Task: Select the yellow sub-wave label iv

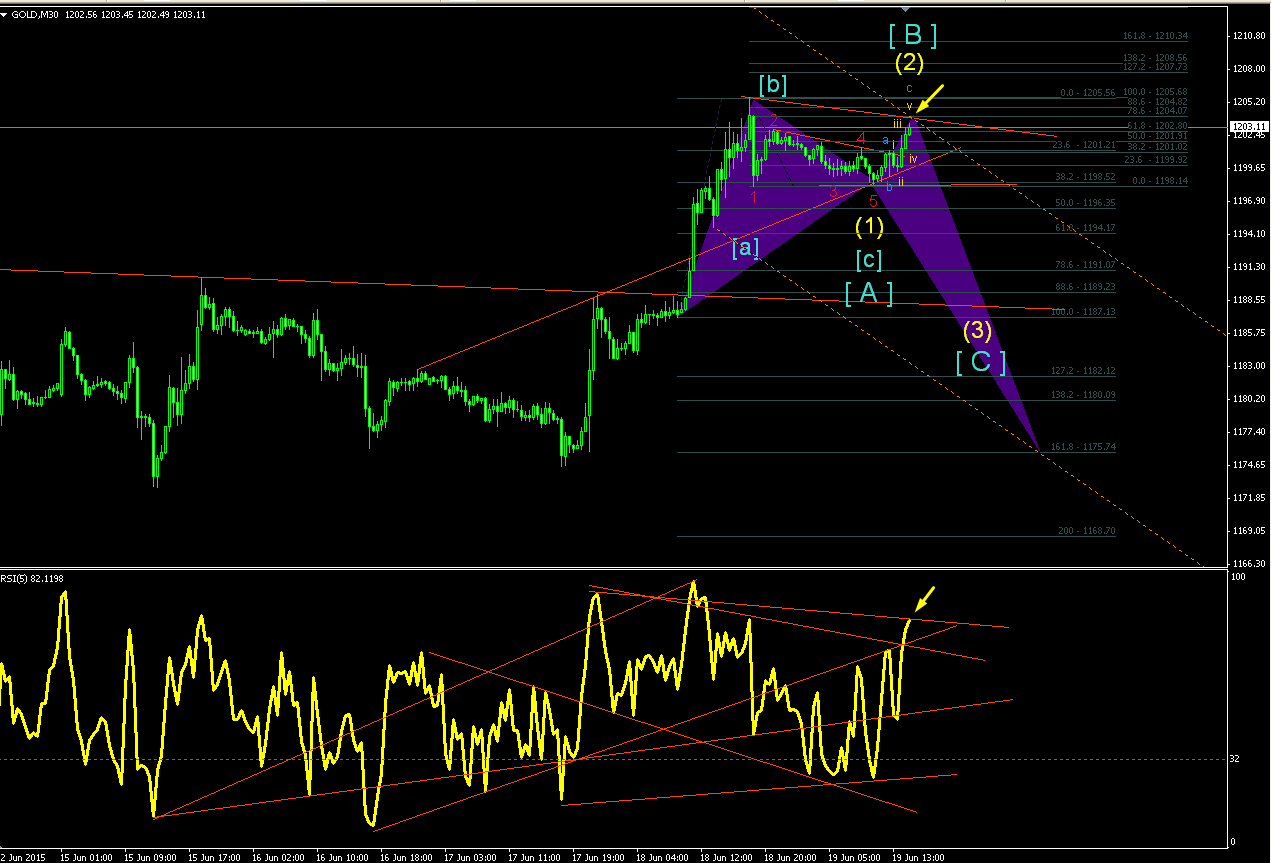Action: 913,159
